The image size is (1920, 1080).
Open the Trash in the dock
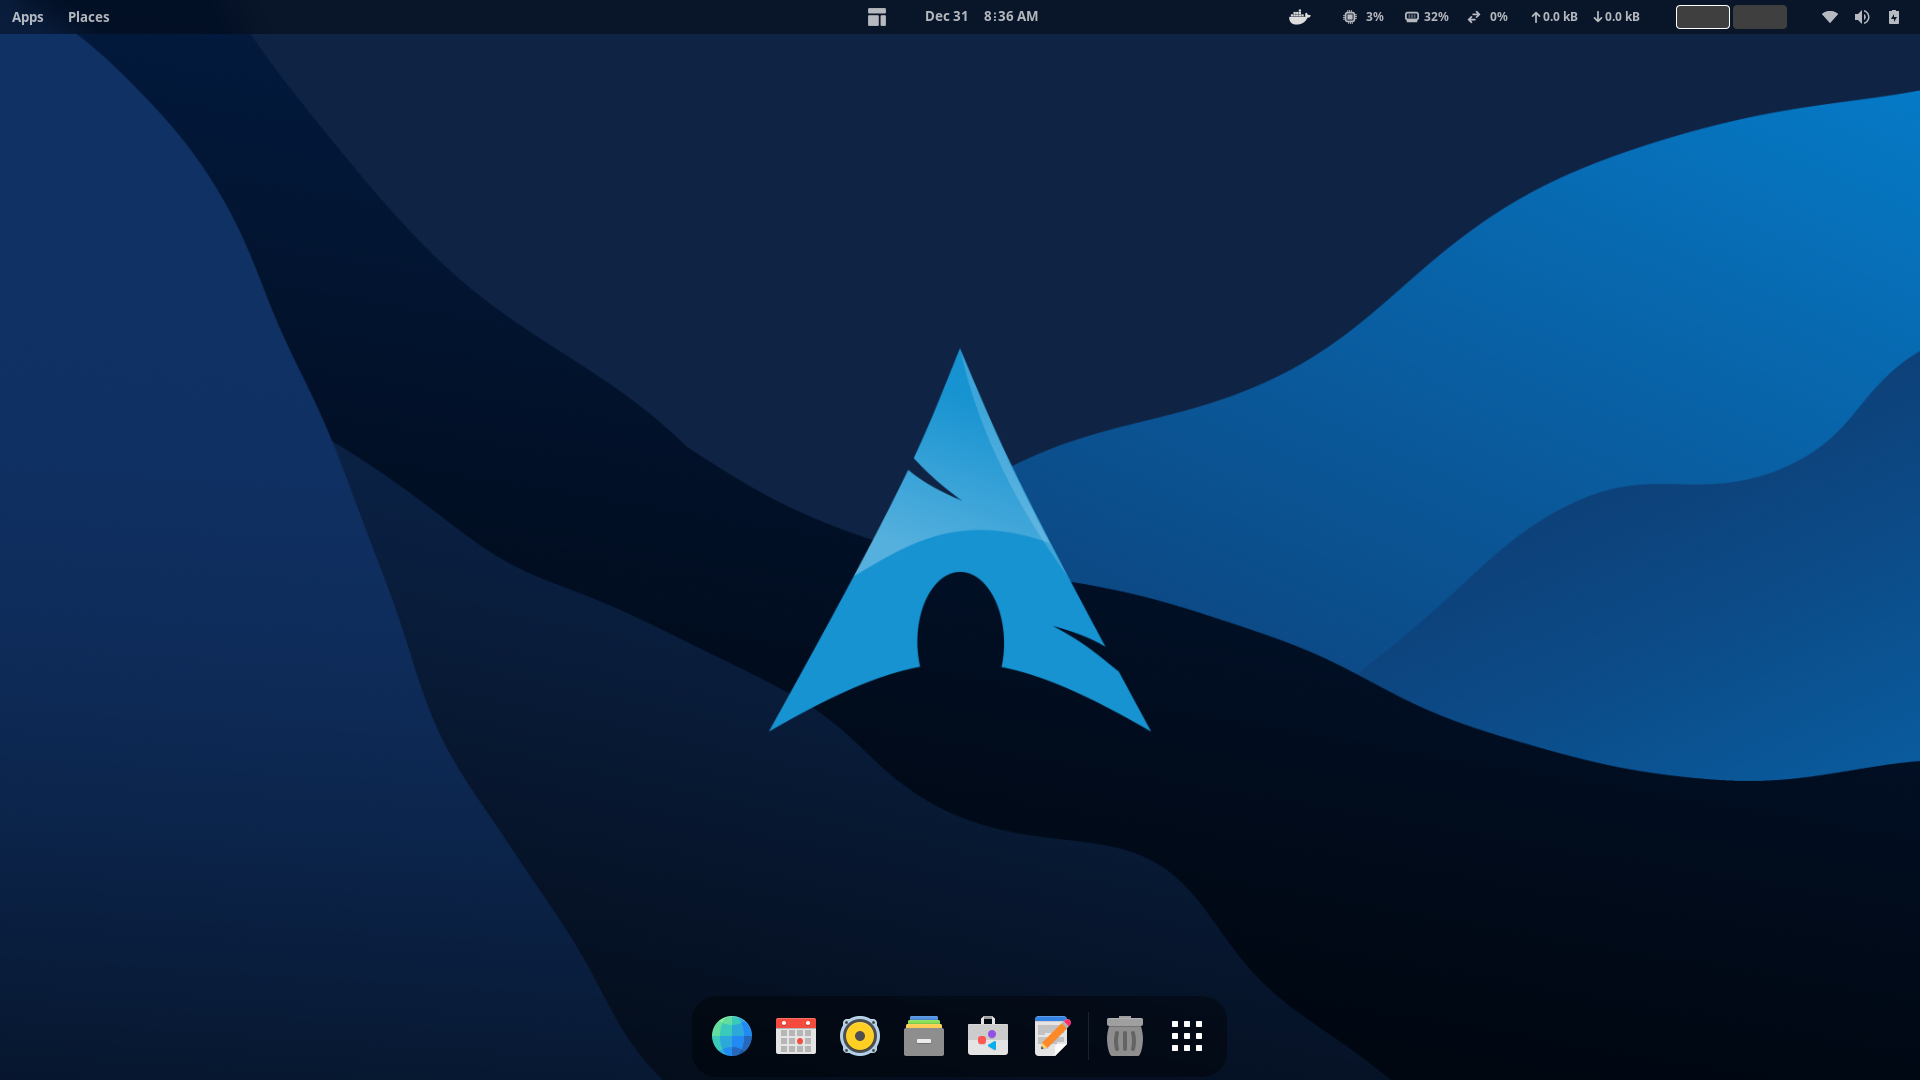pyautogui.click(x=1124, y=1036)
